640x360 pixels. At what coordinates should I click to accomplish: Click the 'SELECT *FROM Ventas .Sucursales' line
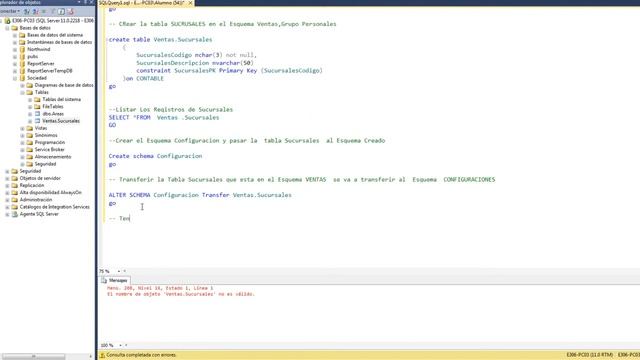(x=164, y=118)
